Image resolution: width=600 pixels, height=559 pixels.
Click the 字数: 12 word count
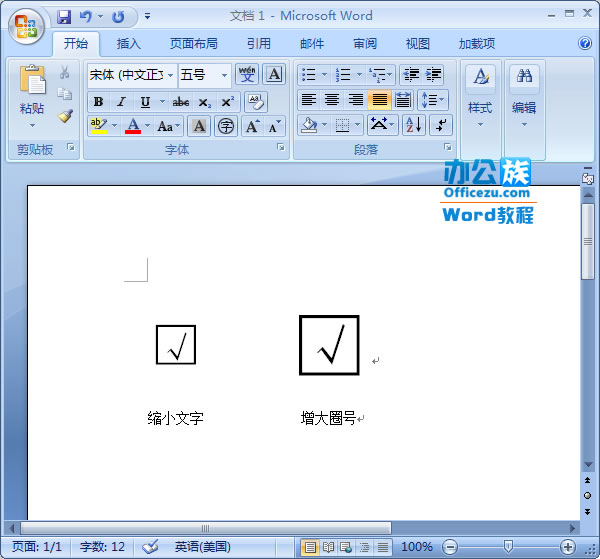pos(102,547)
